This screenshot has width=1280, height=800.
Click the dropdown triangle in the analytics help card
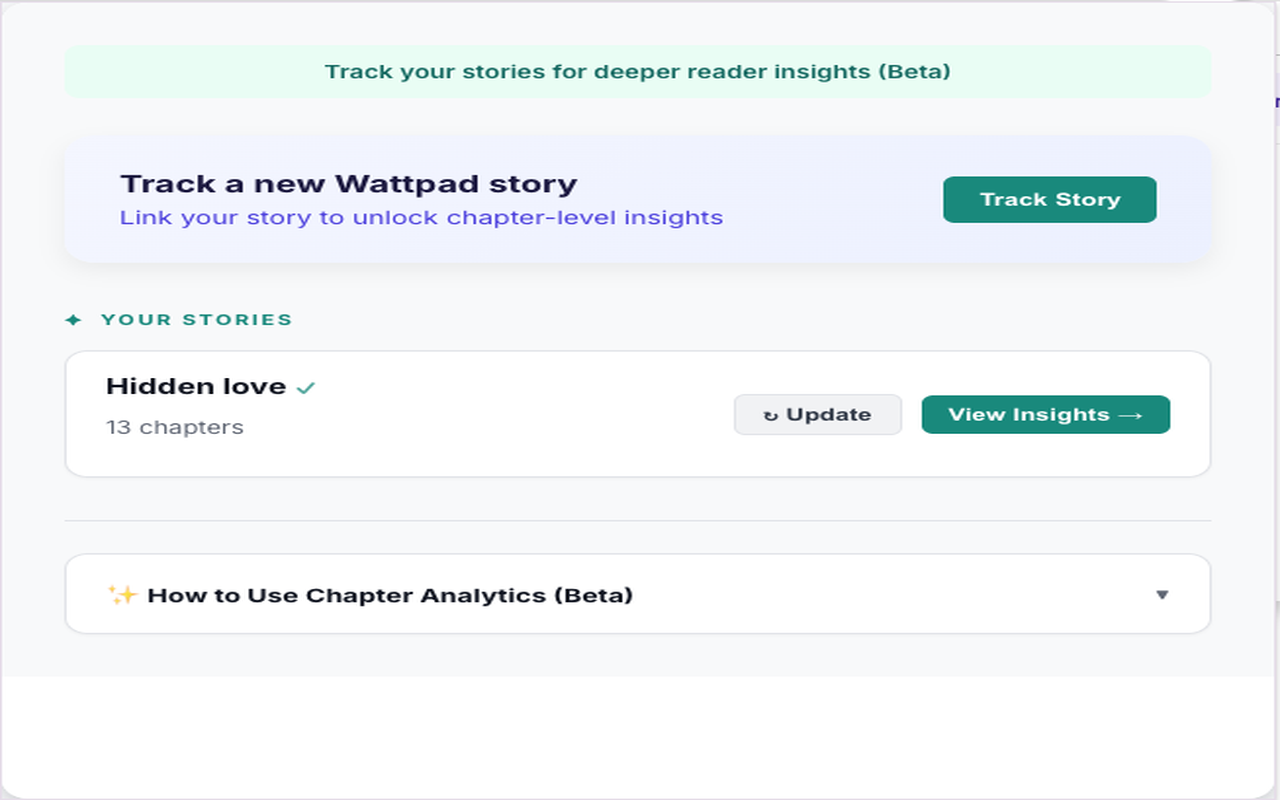point(1162,595)
